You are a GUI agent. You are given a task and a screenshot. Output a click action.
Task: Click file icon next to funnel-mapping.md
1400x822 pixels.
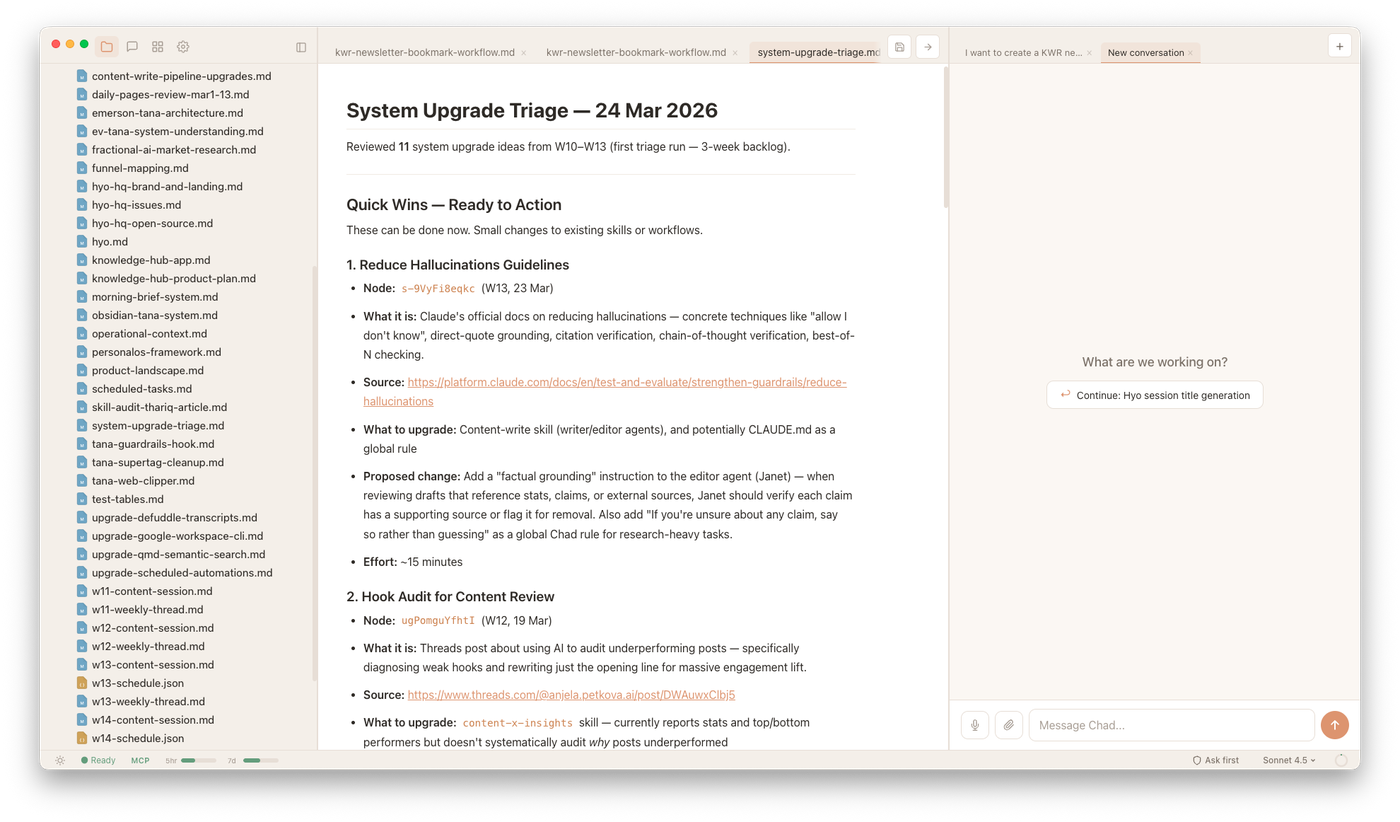[82, 168]
